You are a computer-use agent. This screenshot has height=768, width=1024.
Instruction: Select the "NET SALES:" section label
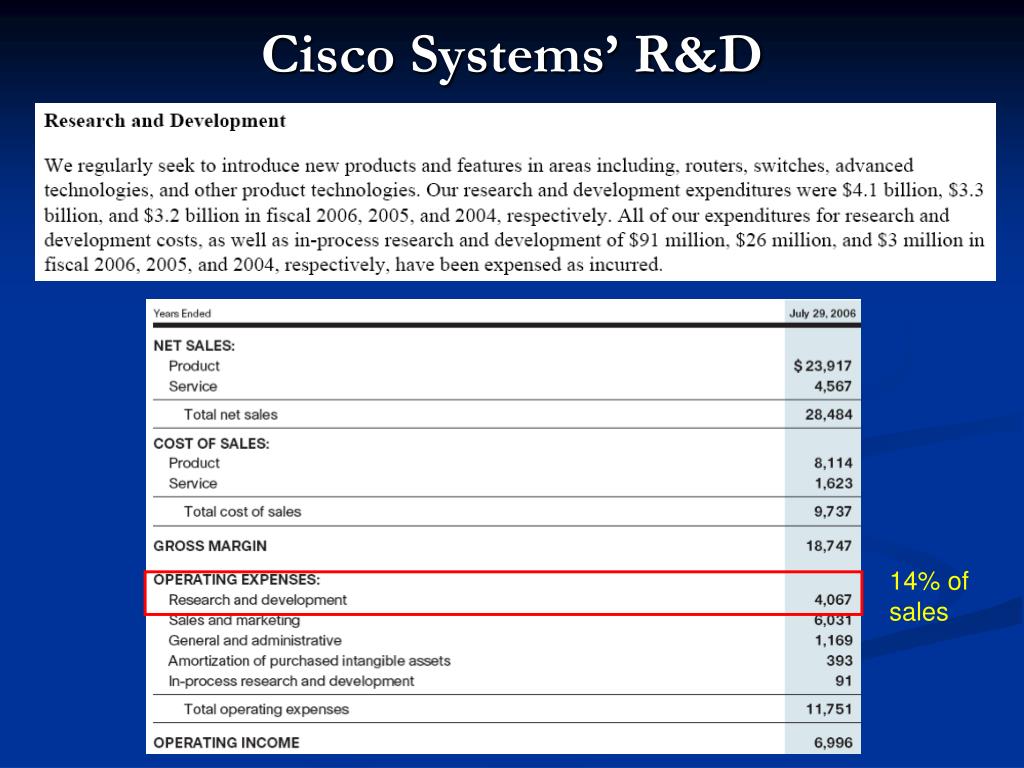[194, 346]
